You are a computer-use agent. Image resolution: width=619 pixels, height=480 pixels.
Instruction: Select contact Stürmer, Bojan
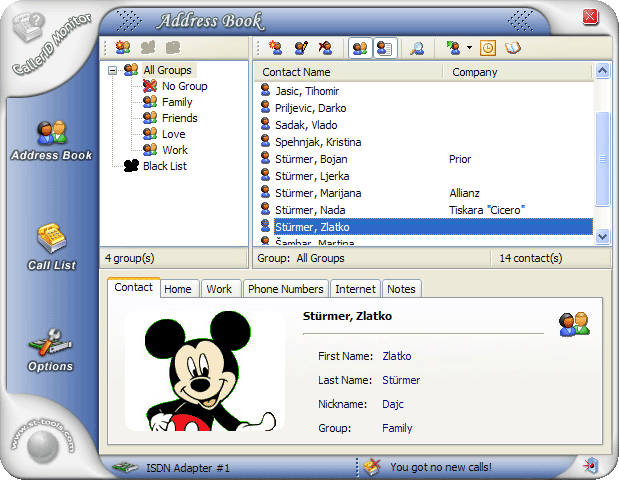tap(311, 159)
